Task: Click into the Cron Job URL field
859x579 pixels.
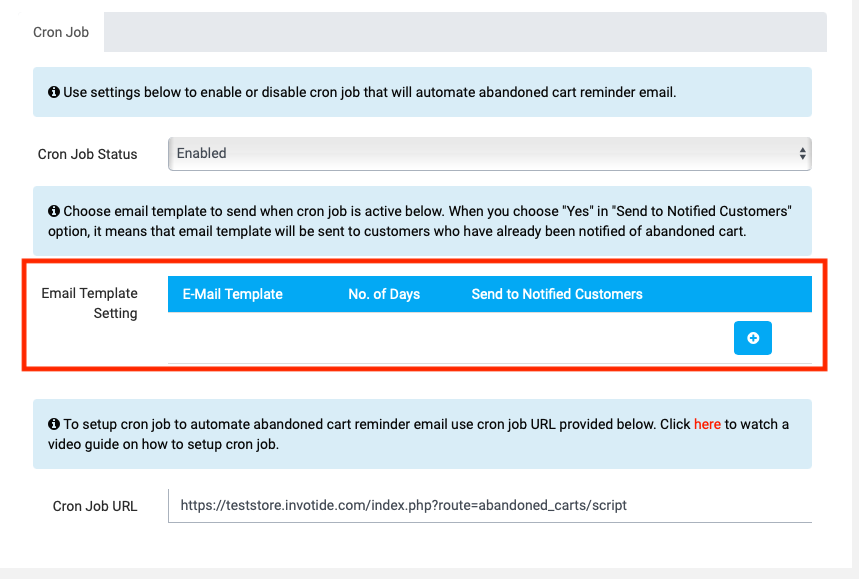Action: pyautogui.click(x=489, y=505)
